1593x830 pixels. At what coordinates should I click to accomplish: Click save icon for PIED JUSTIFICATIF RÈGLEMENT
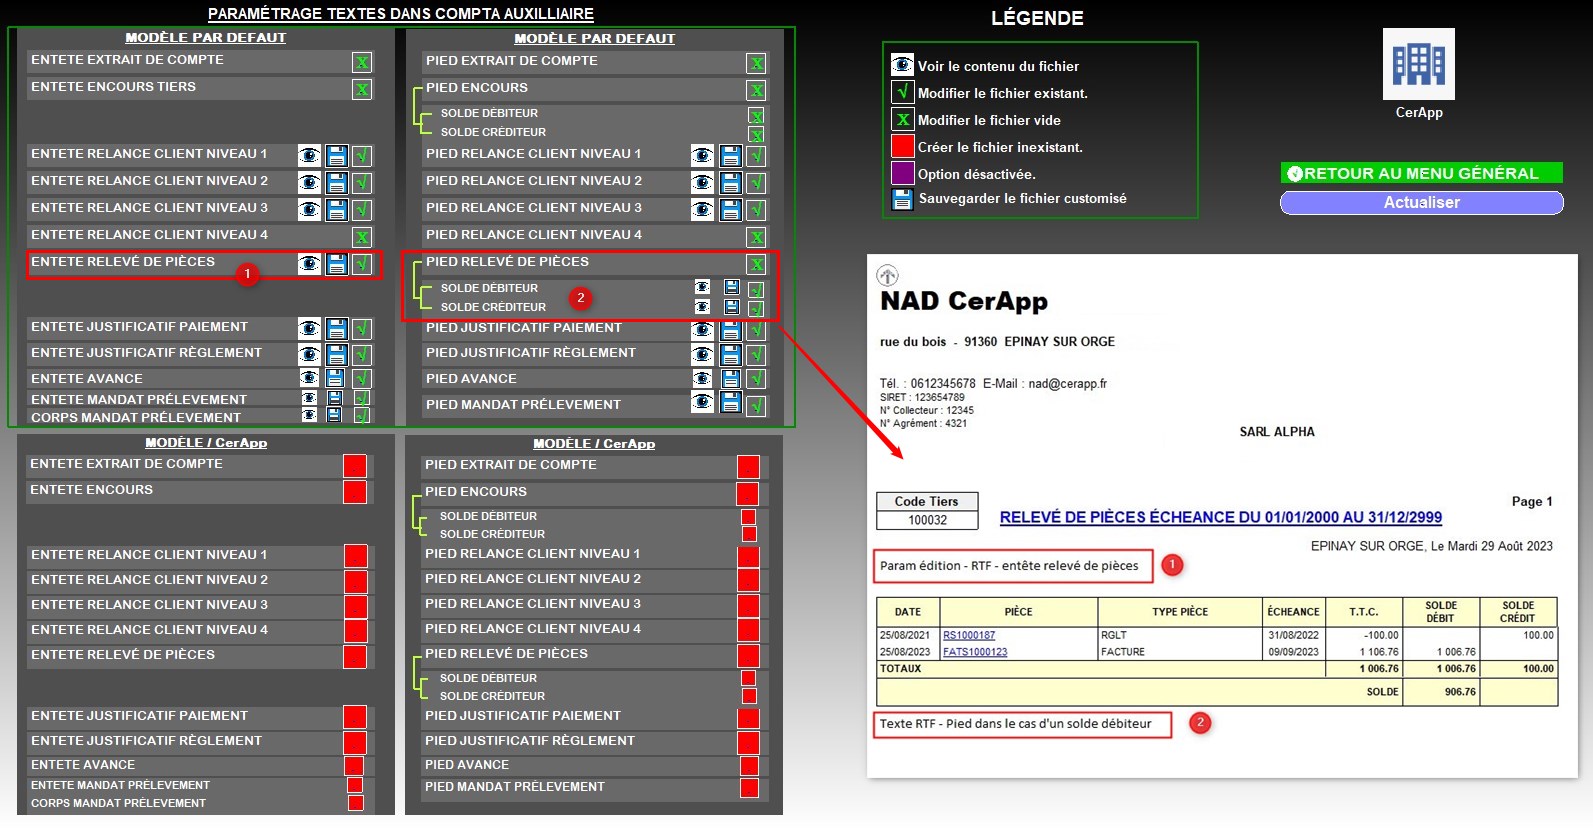731,355
